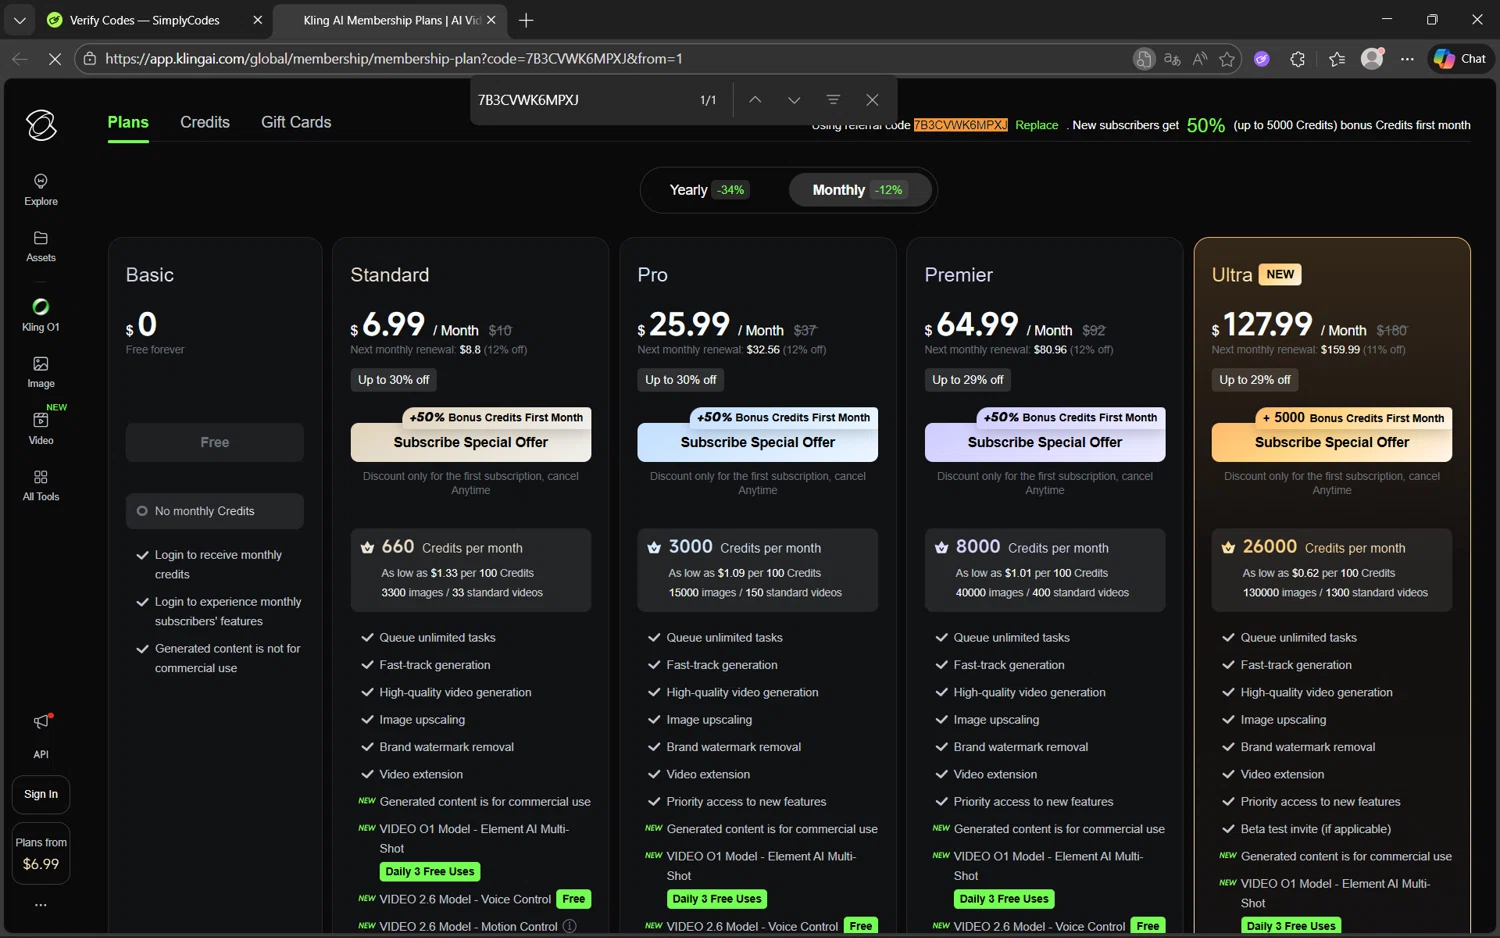The height and width of the screenshot is (938, 1500).
Task: Open Assets folder in sidebar
Action: point(41,246)
